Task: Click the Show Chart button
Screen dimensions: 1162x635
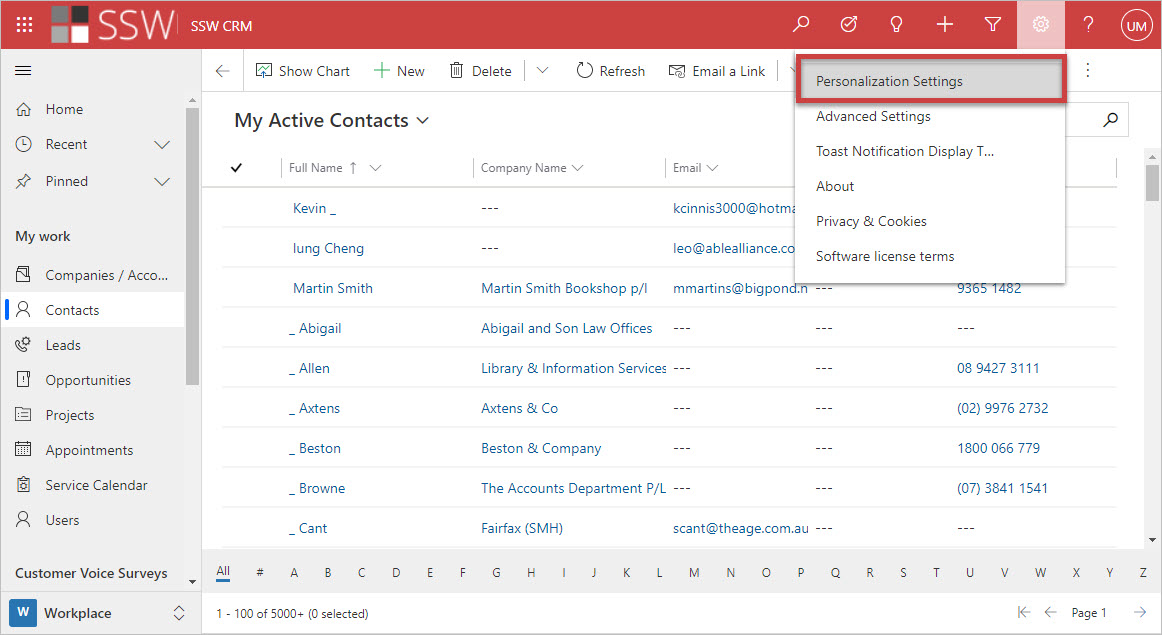Action: [303, 71]
